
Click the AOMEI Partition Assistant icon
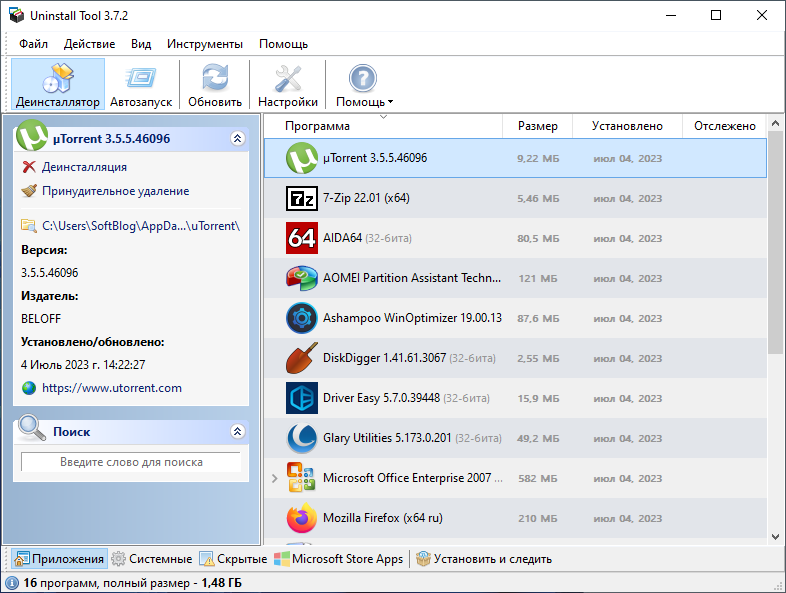coord(302,278)
